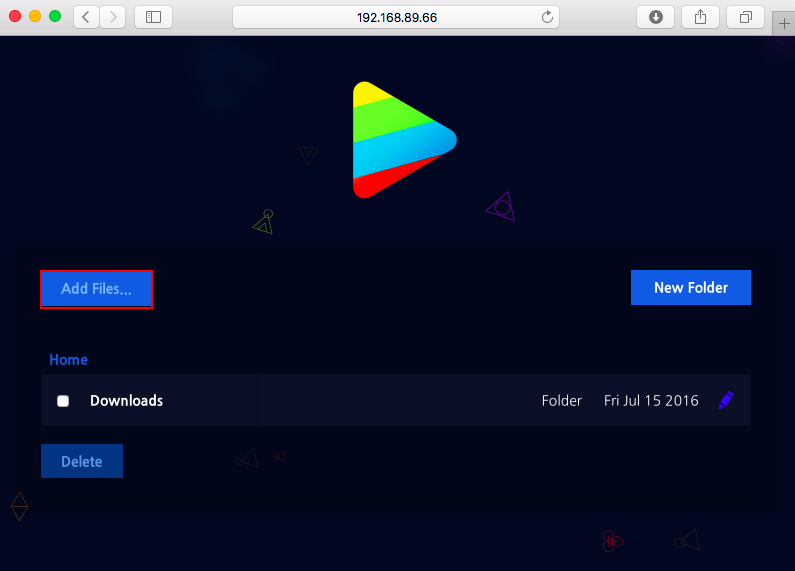The width and height of the screenshot is (795, 571).
Task: Show all tabs with the tab overview icon
Action: coord(745,17)
